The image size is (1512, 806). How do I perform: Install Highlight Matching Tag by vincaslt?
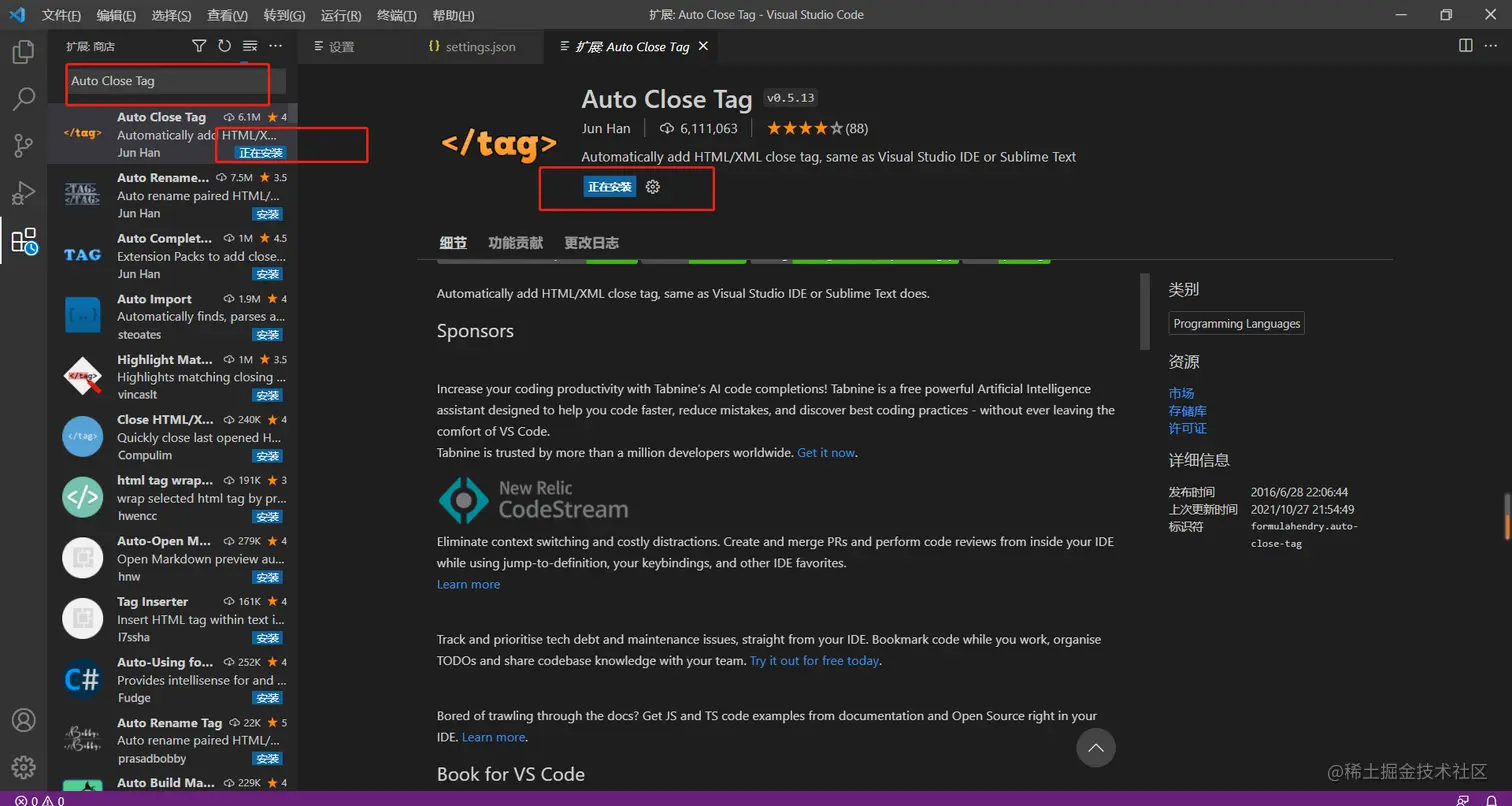pos(267,395)
